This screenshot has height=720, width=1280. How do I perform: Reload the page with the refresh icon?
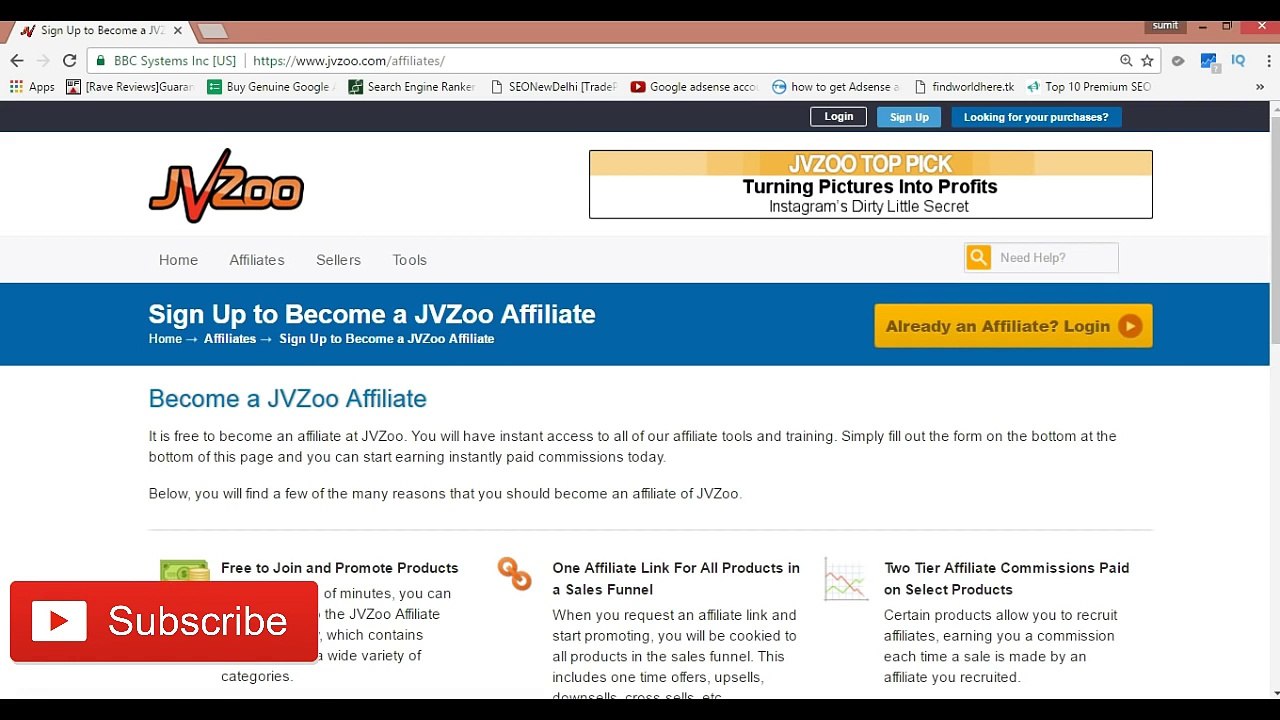70,61
